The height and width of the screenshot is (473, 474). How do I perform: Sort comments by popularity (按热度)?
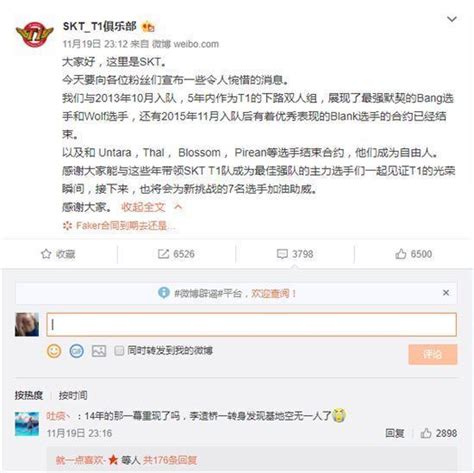(x=29, y=395)
